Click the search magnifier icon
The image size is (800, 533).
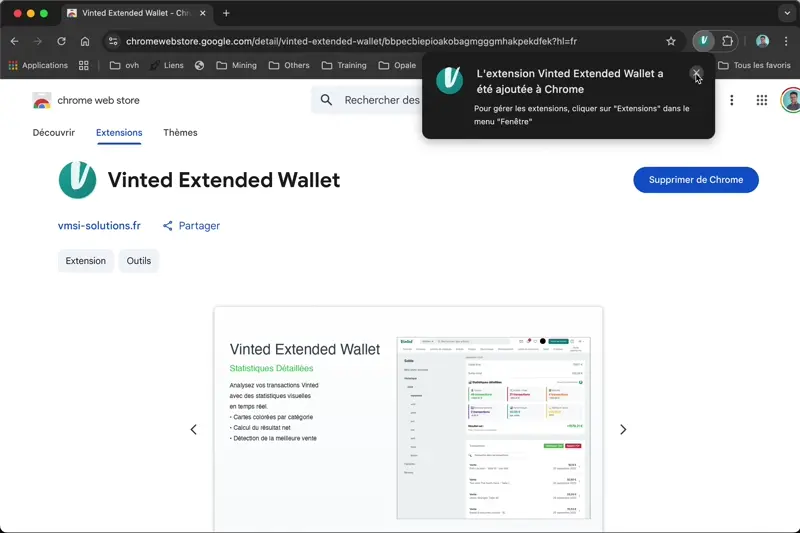[x=327, y=100]
